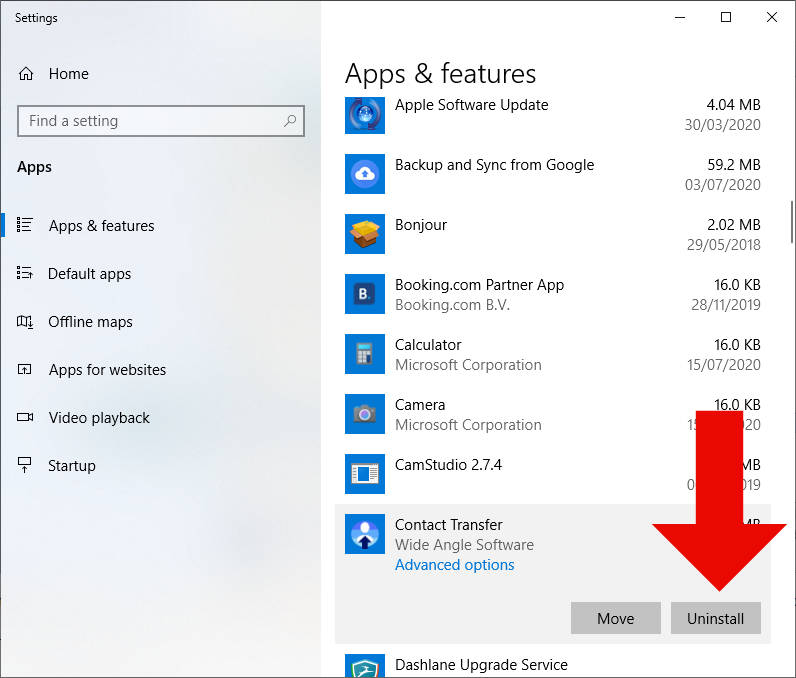
Task: Go to Offline maps settings
Action: point(90,322)
